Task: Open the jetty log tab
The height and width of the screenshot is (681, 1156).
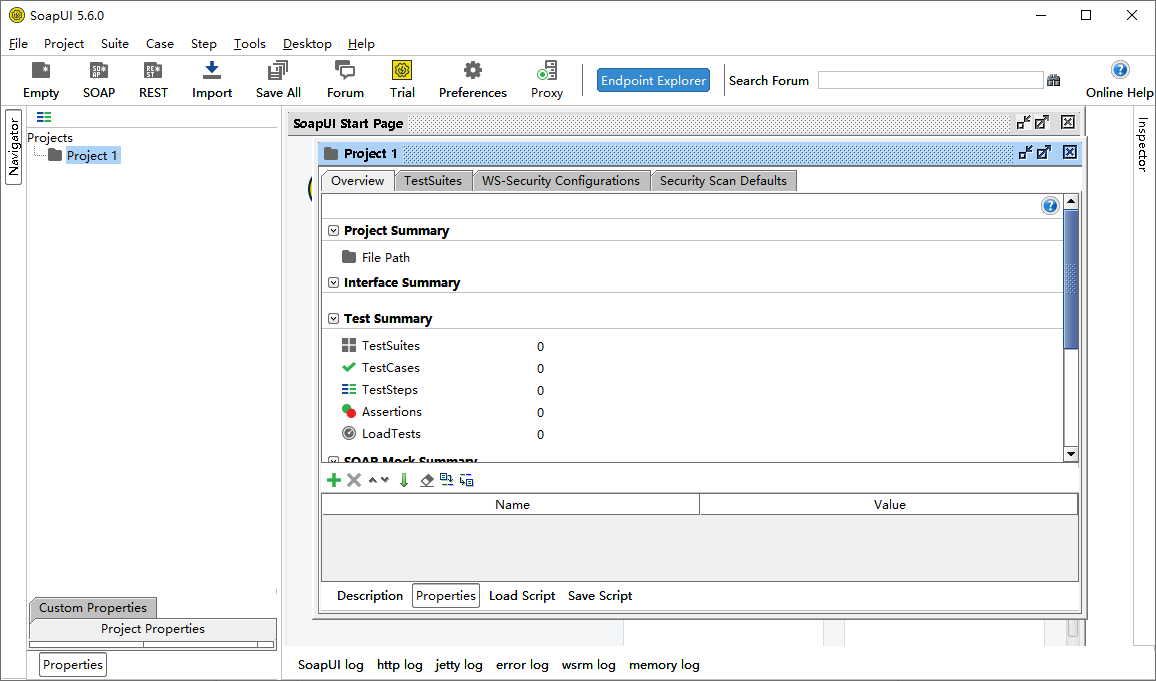Action: [459, 665]
